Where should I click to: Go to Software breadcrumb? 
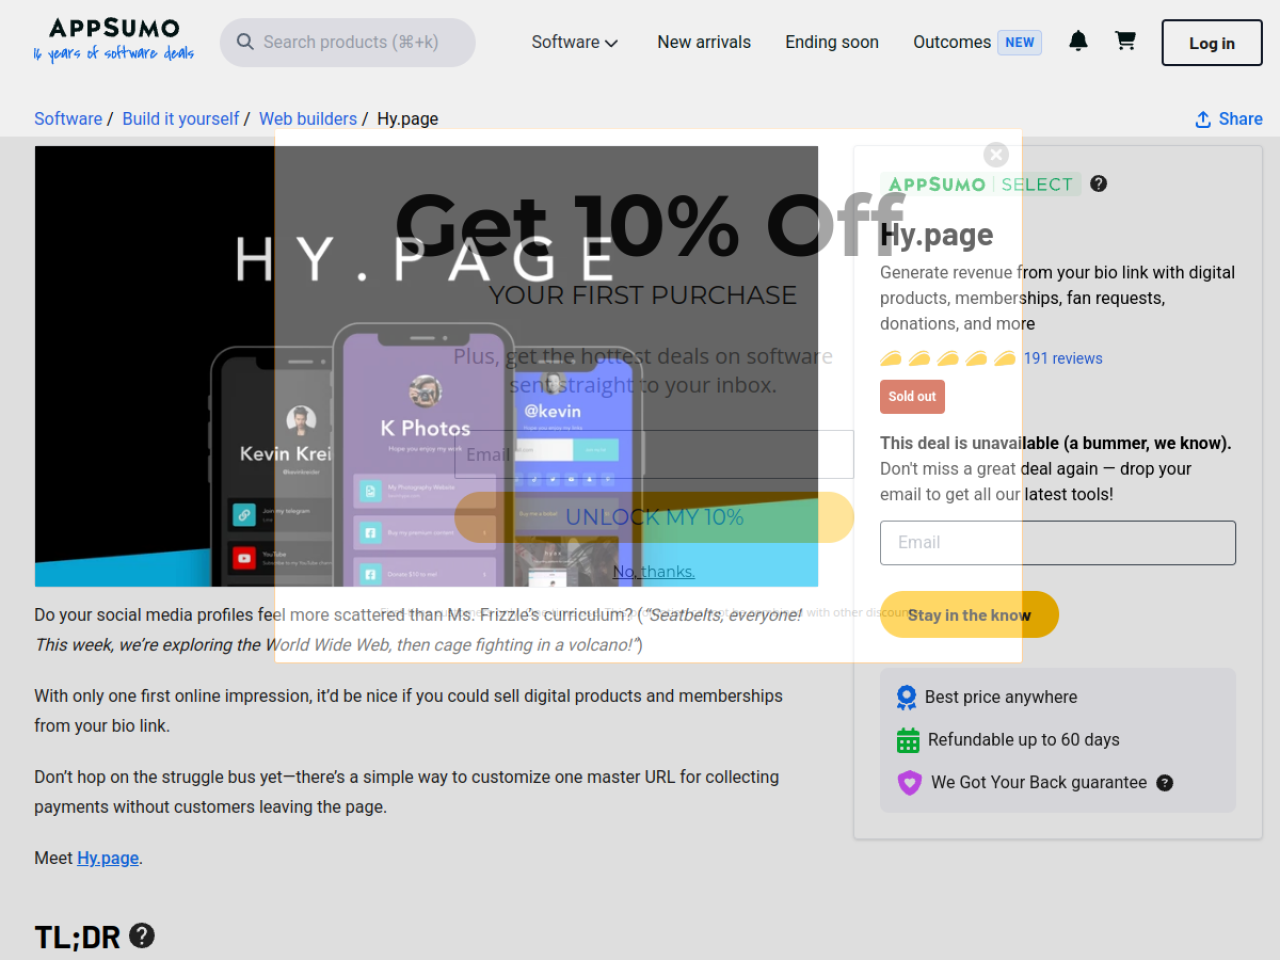point(68,119)
